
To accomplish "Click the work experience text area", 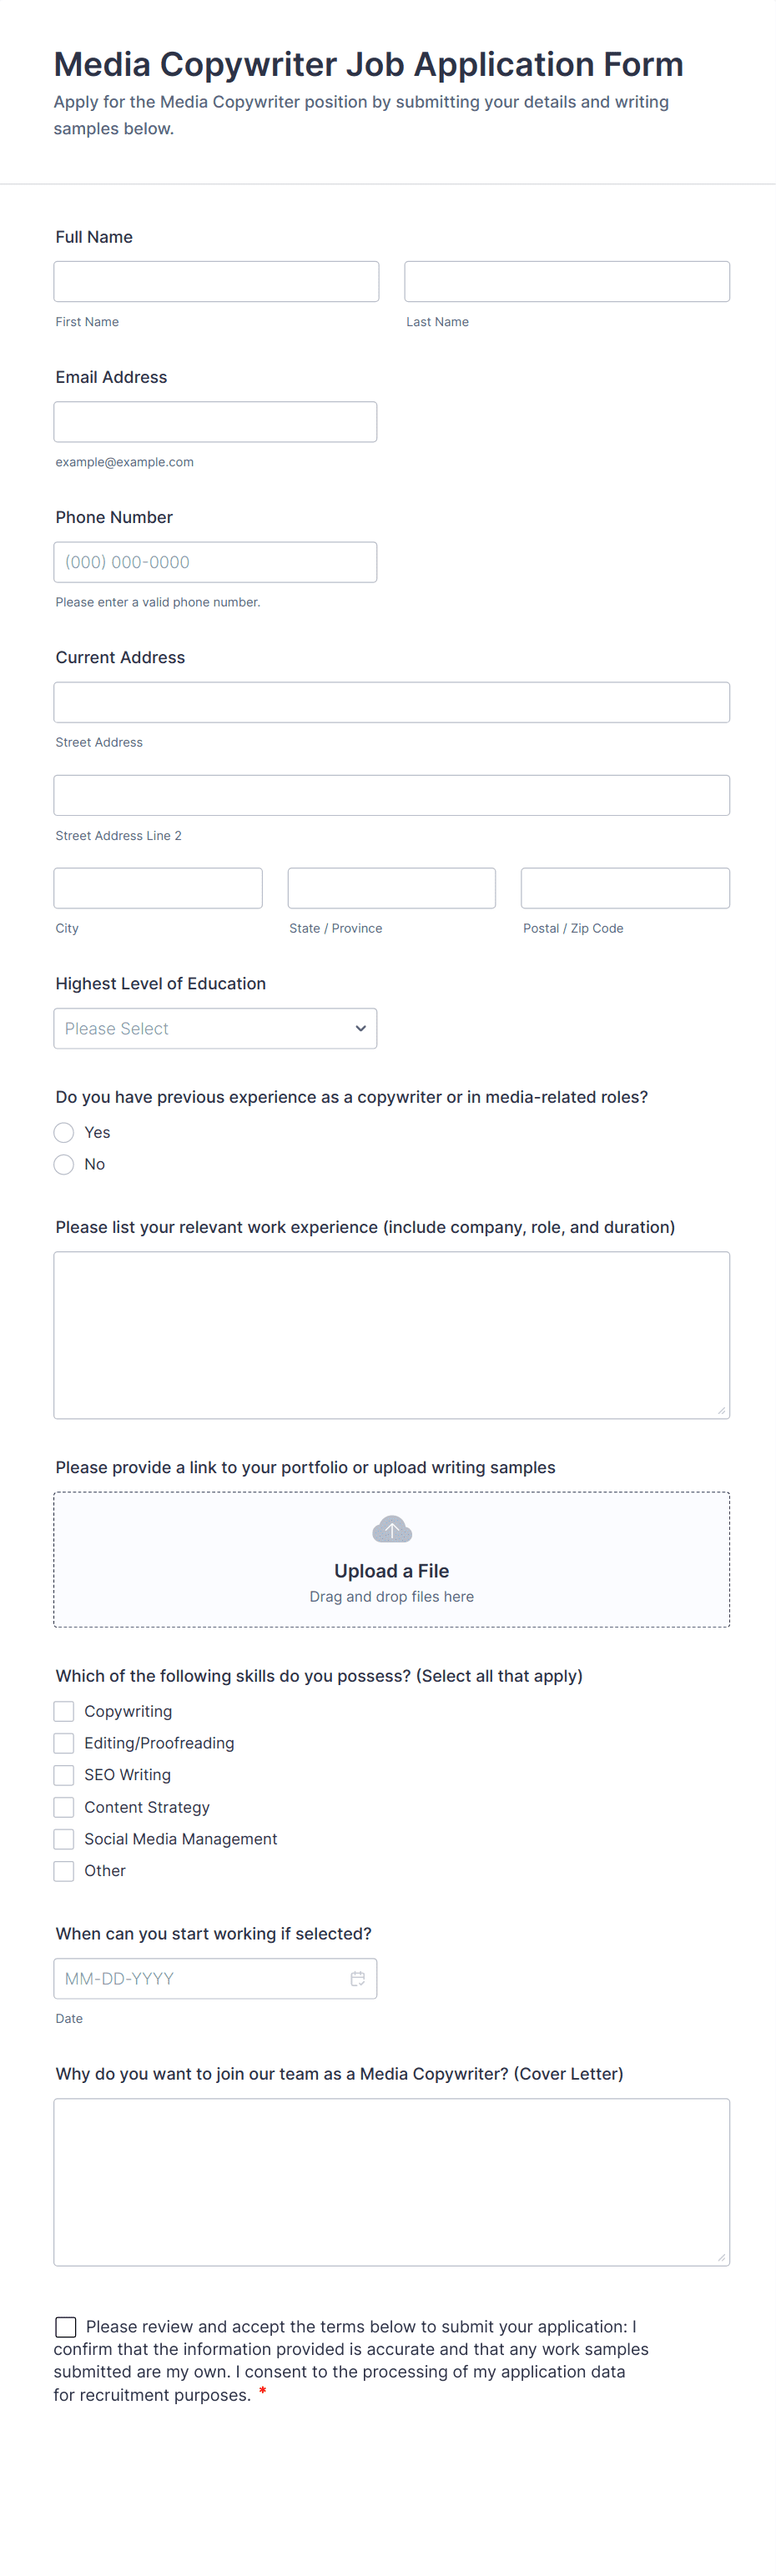I will (391, 1335).
